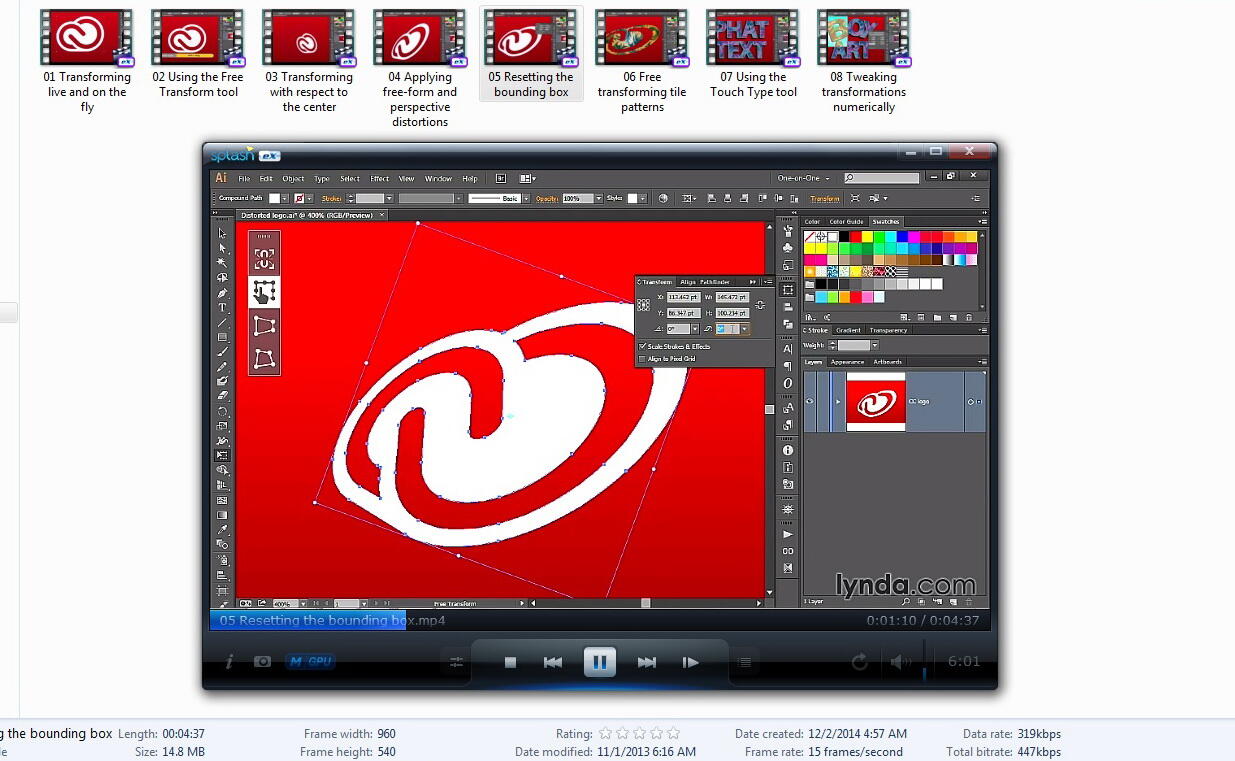
Task: Click the Free Transform hand icon in widget
Action: pyautogui.click(x=264, y=292)
